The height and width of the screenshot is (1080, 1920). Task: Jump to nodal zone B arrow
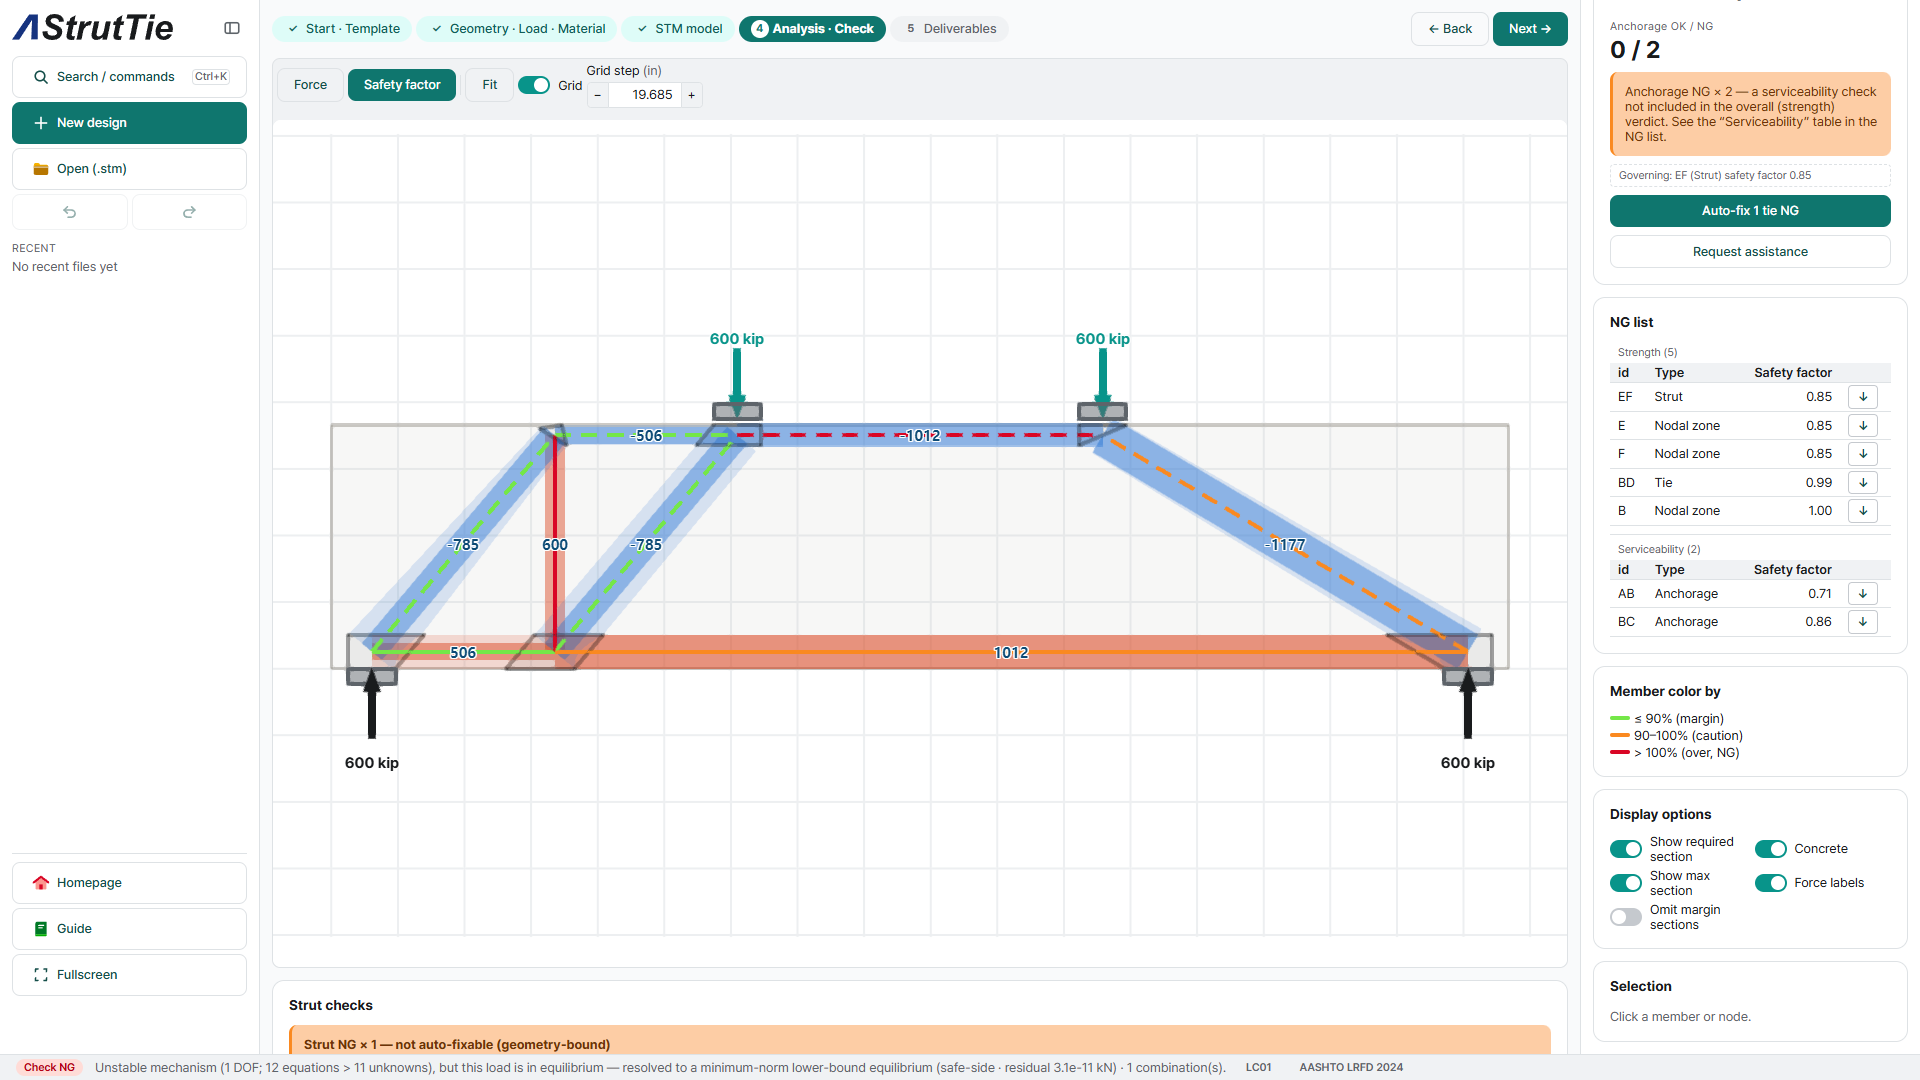[x=1863, y=511]
